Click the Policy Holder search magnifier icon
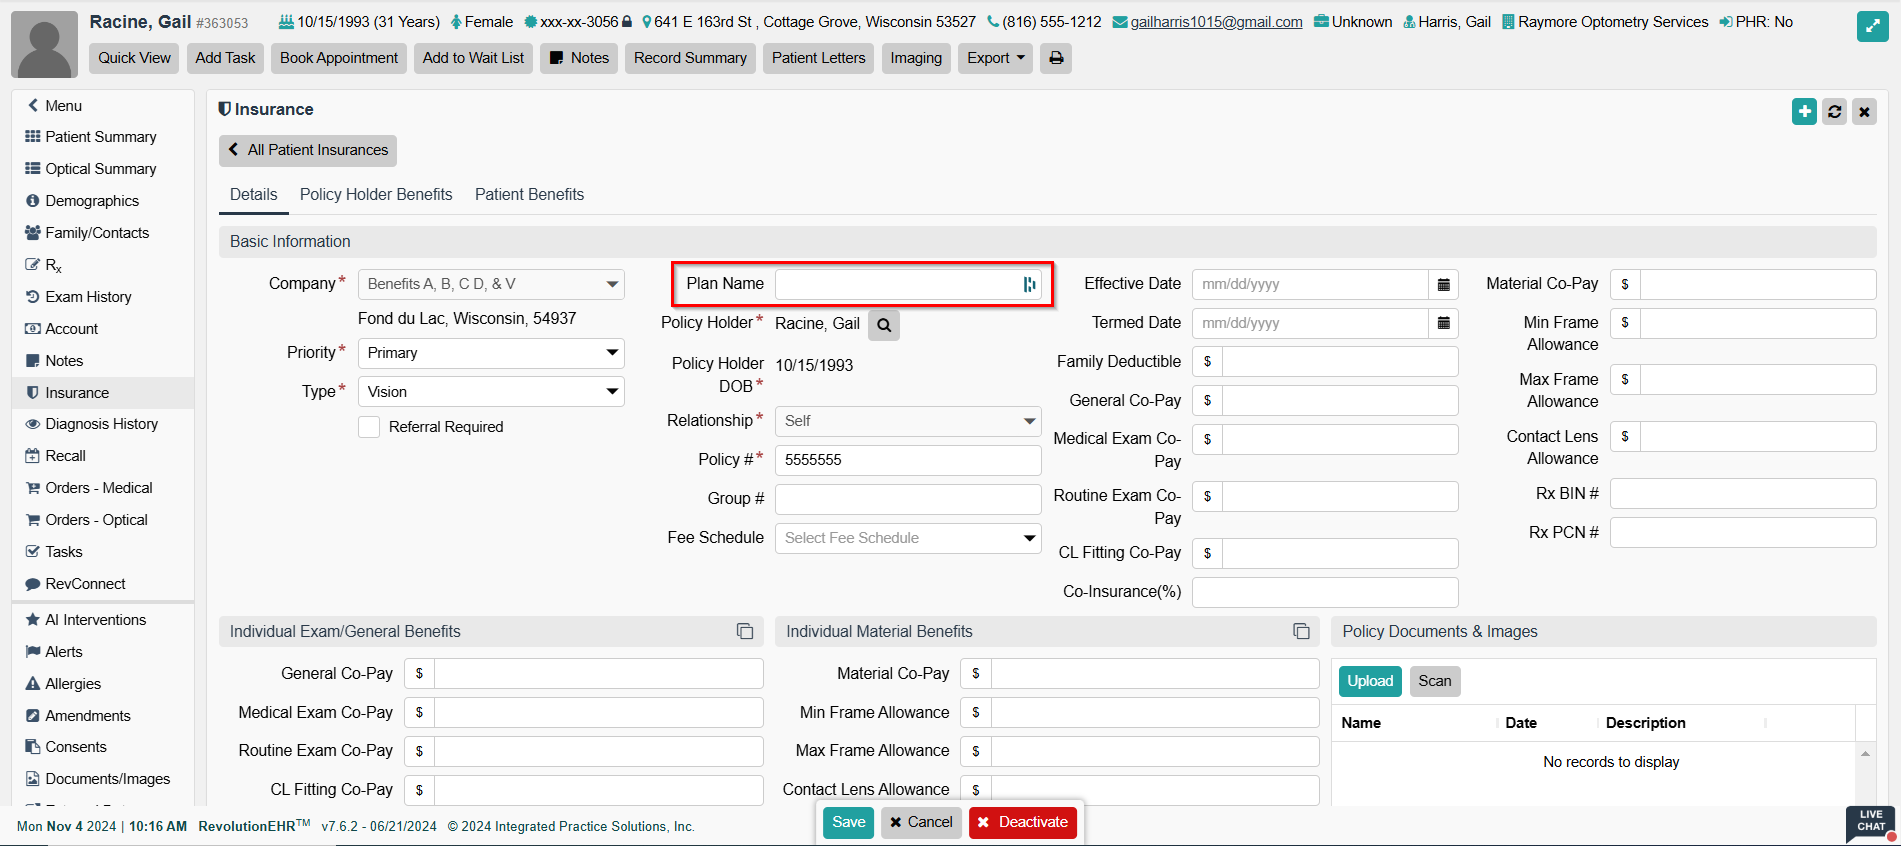1901x846 pixels. (884, 325)
